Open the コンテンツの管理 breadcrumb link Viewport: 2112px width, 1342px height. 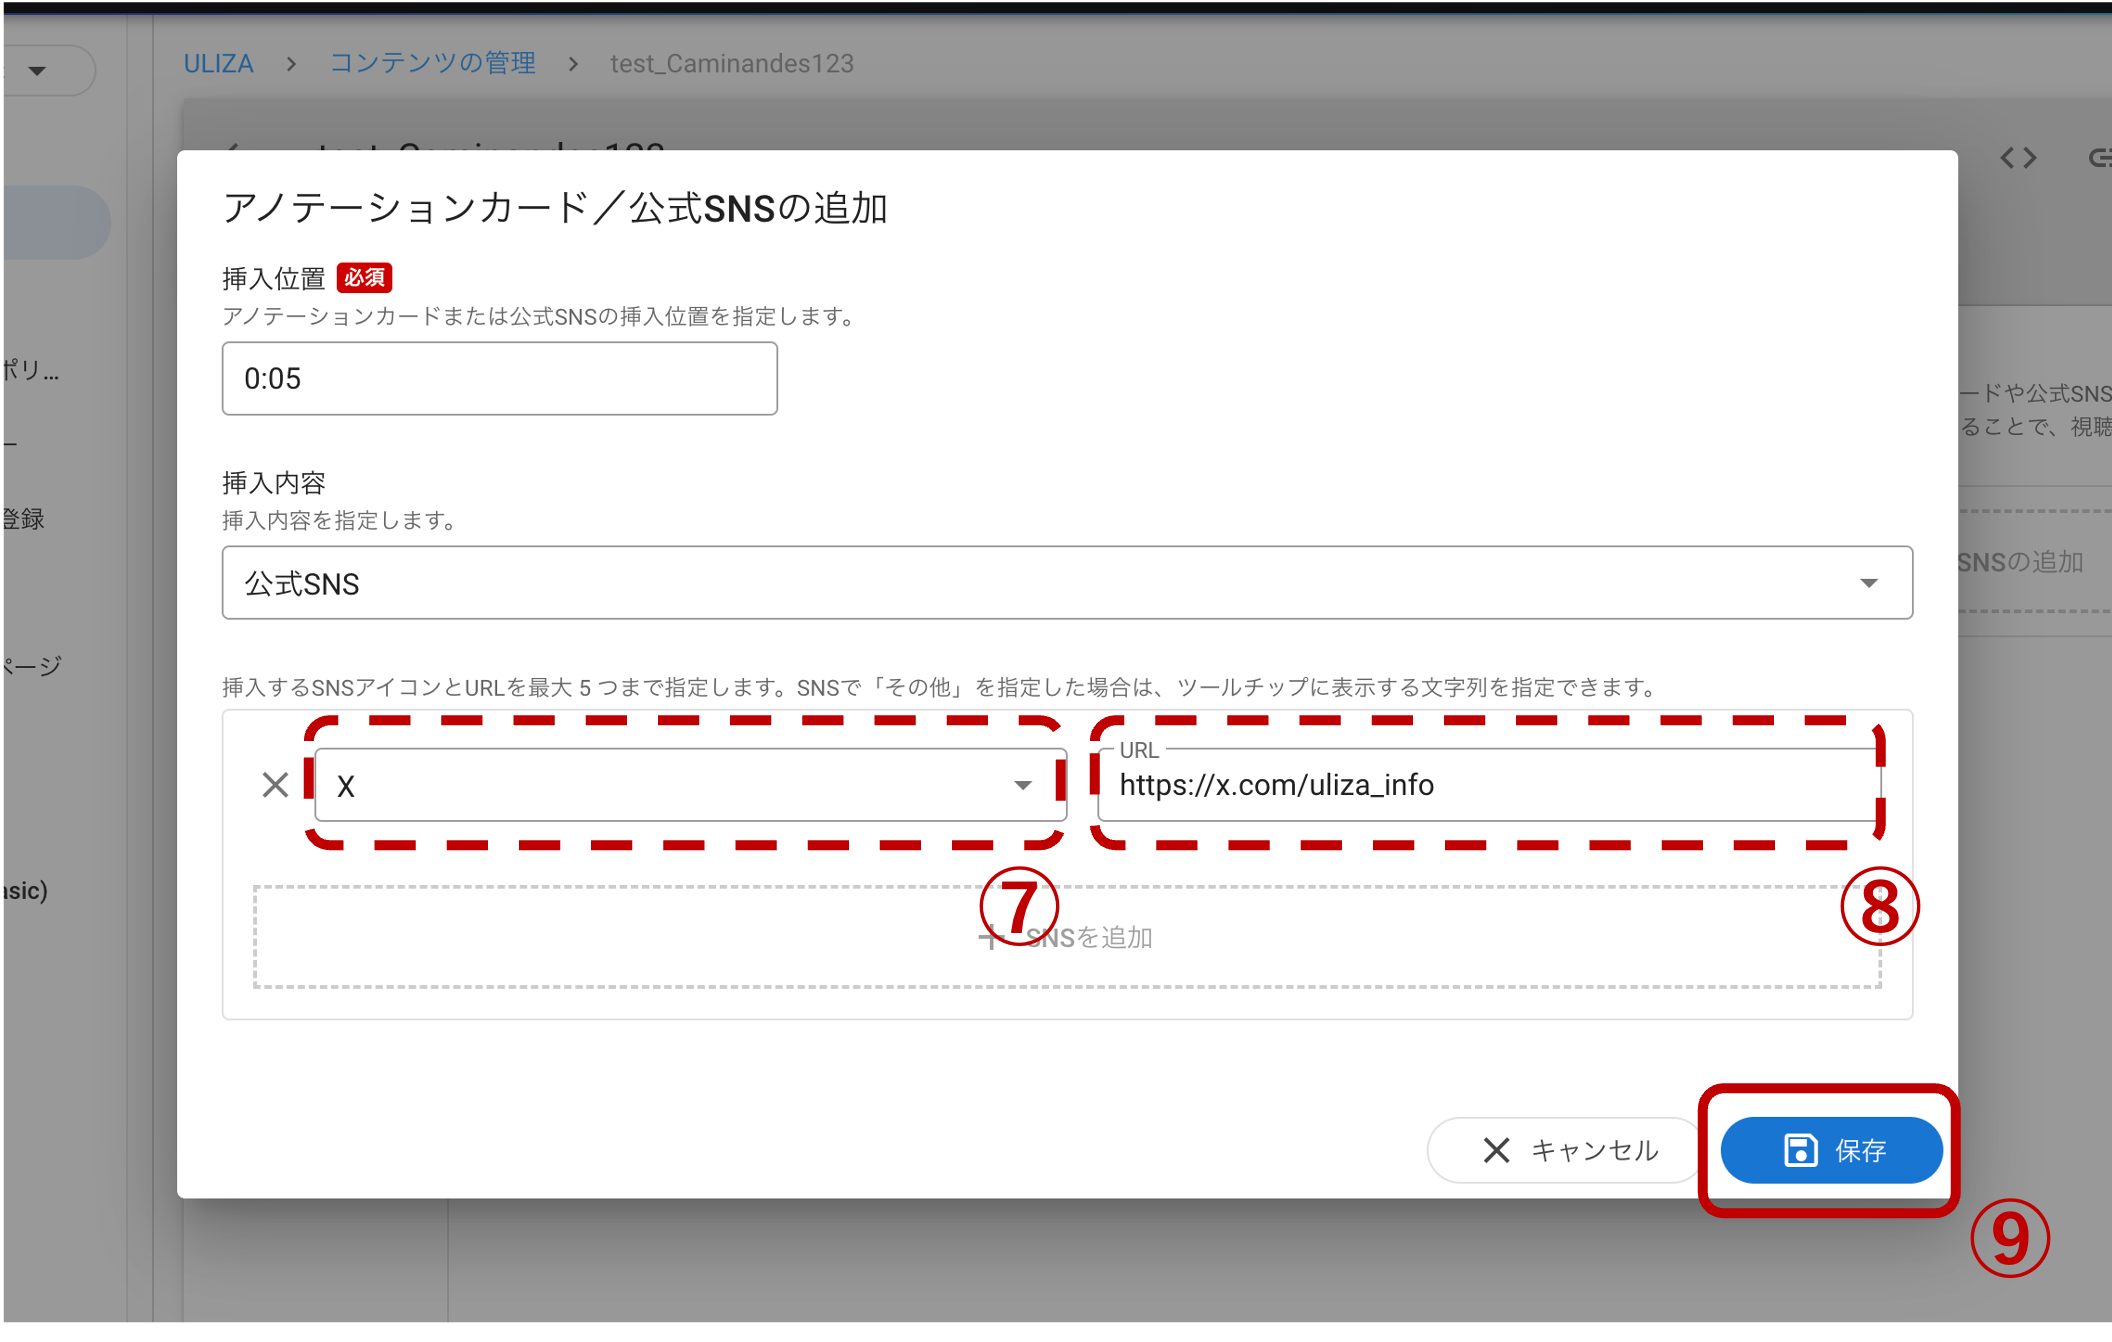(433, 63)
